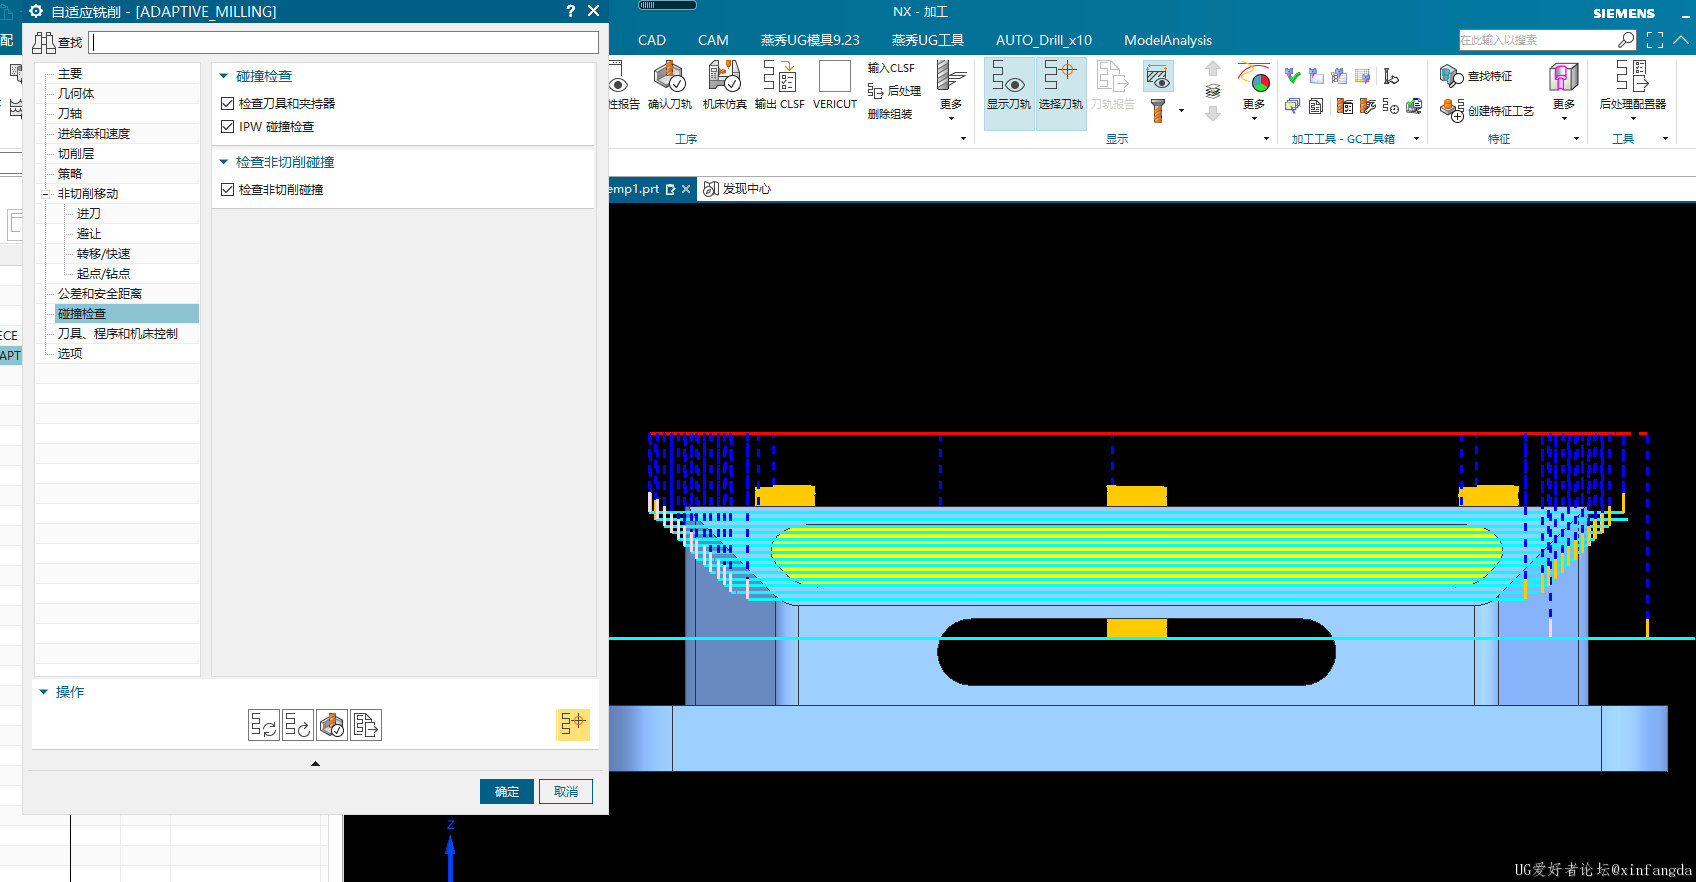
Task: Click the 确定 OK button
Action: [x=507, y=791]
